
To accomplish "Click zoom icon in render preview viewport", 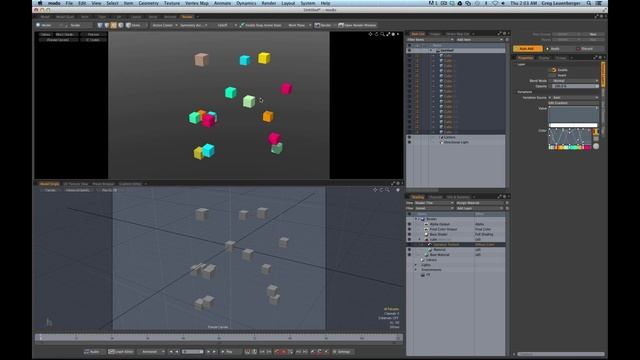I will click(382, 34).
